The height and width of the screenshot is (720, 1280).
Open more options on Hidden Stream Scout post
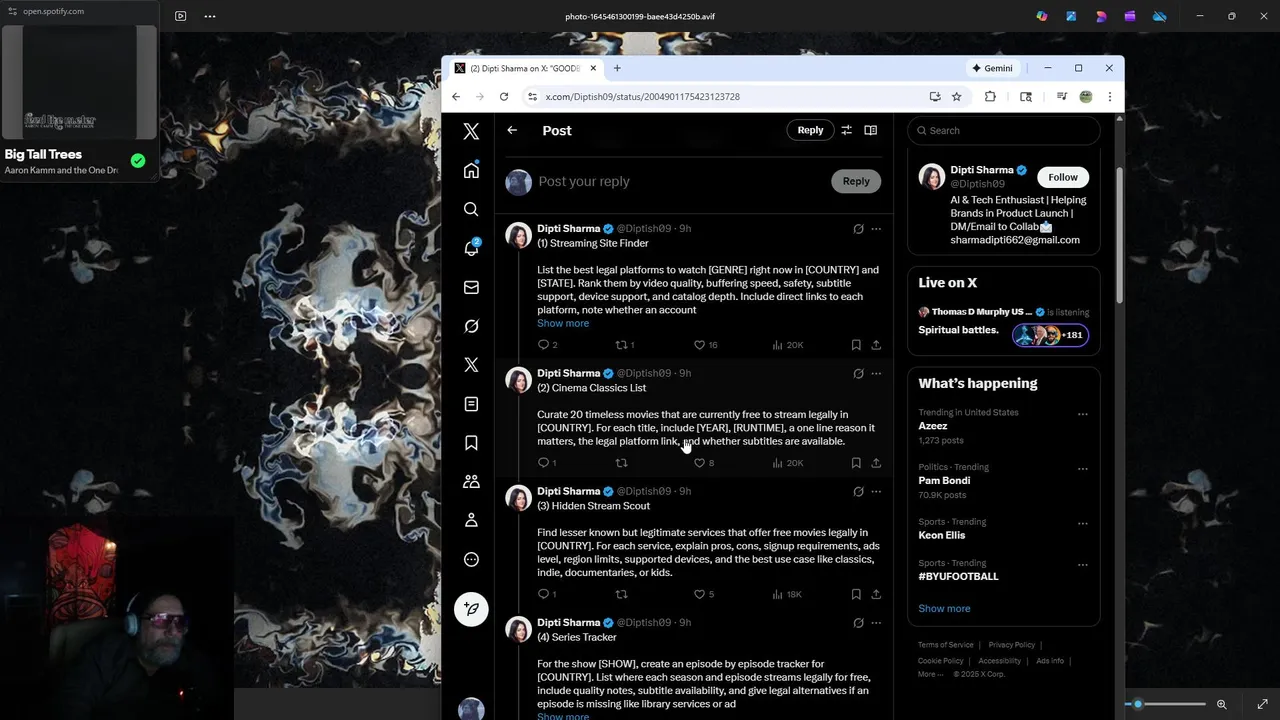click(x=876, y=491)
